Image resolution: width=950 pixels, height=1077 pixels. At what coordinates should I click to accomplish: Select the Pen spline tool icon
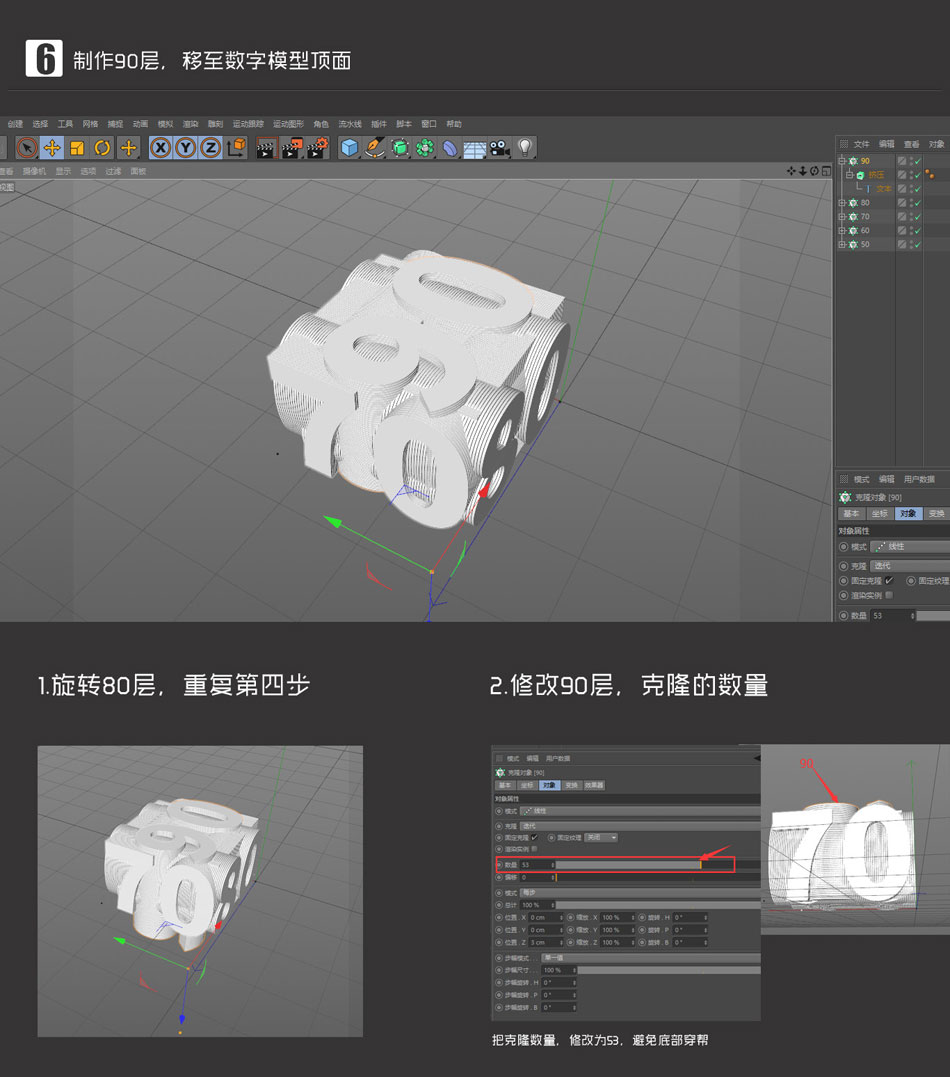tap(374, 148)
